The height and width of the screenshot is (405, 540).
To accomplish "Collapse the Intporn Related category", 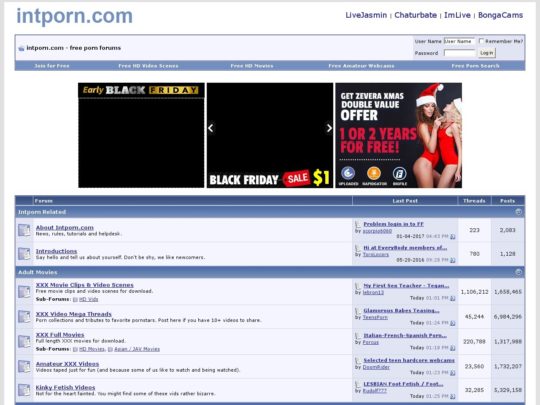I will (x=519, y=212).
